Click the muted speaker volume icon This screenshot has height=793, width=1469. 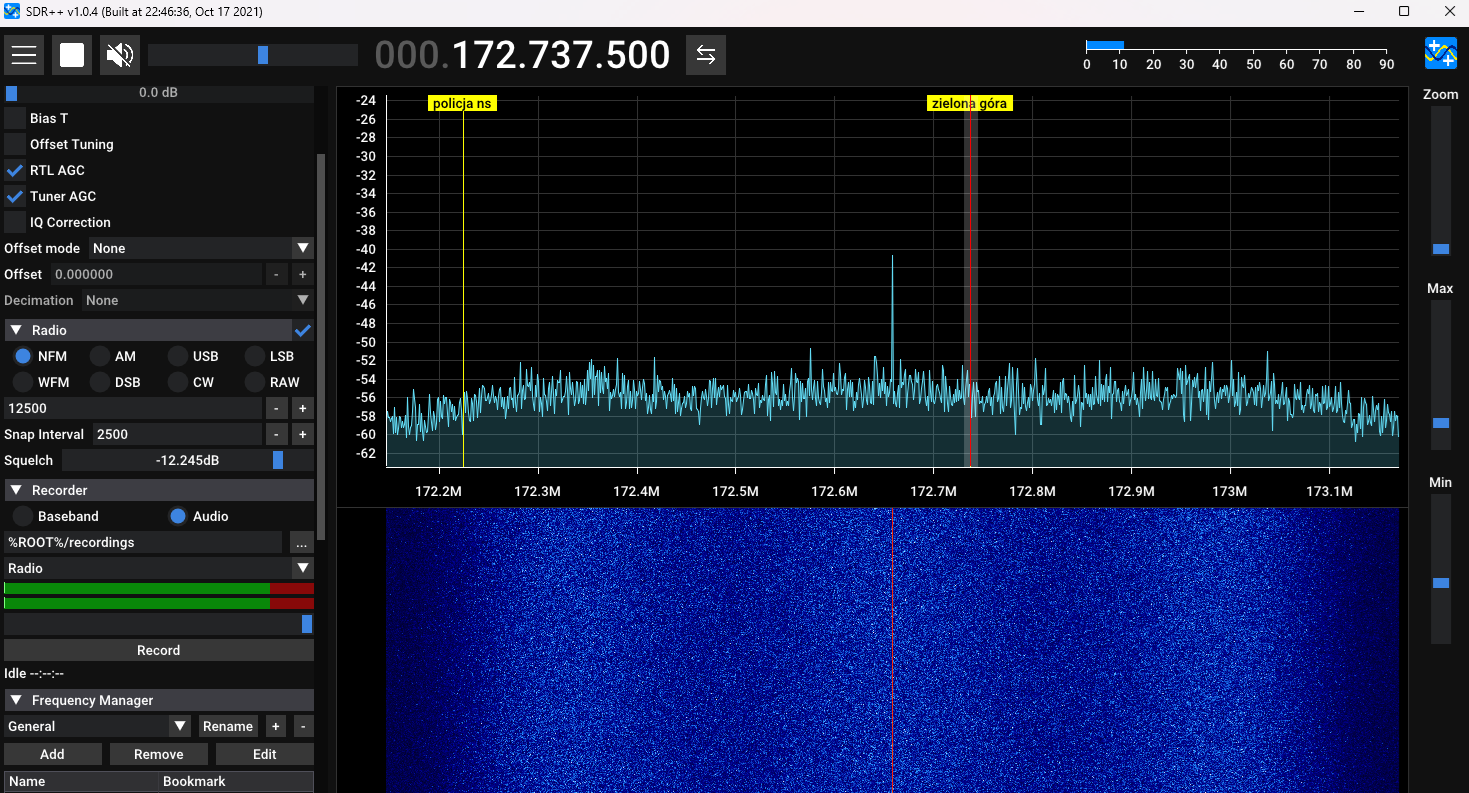point(120,55)
